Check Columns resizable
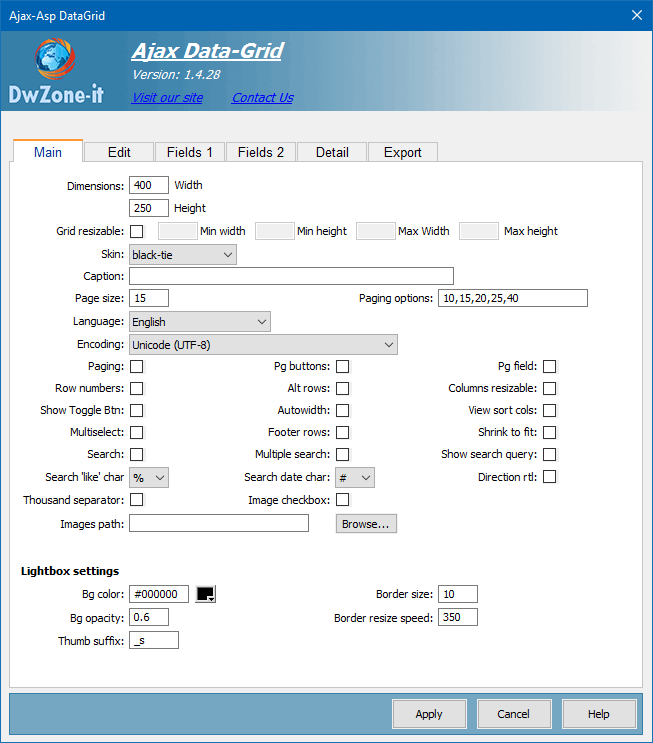653x743 pixels. click(550, 389)
